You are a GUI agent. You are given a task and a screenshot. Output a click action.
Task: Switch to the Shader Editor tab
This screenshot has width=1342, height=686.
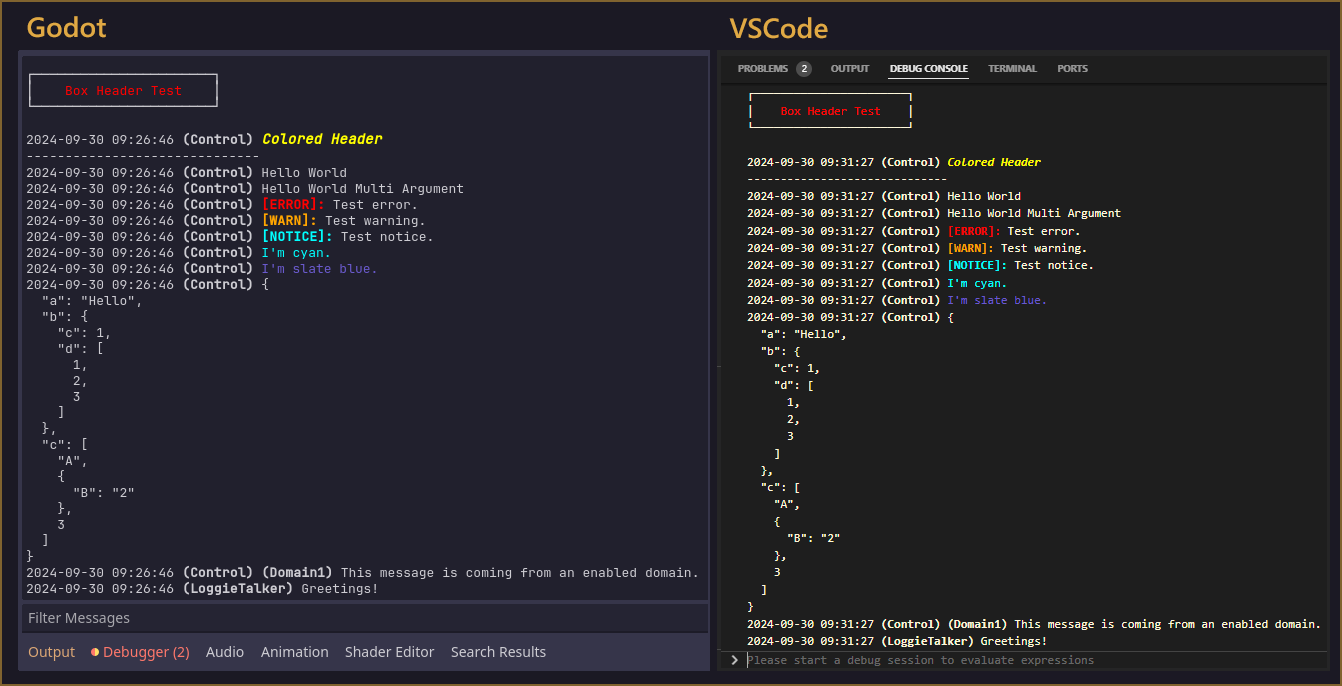(390, 652)
